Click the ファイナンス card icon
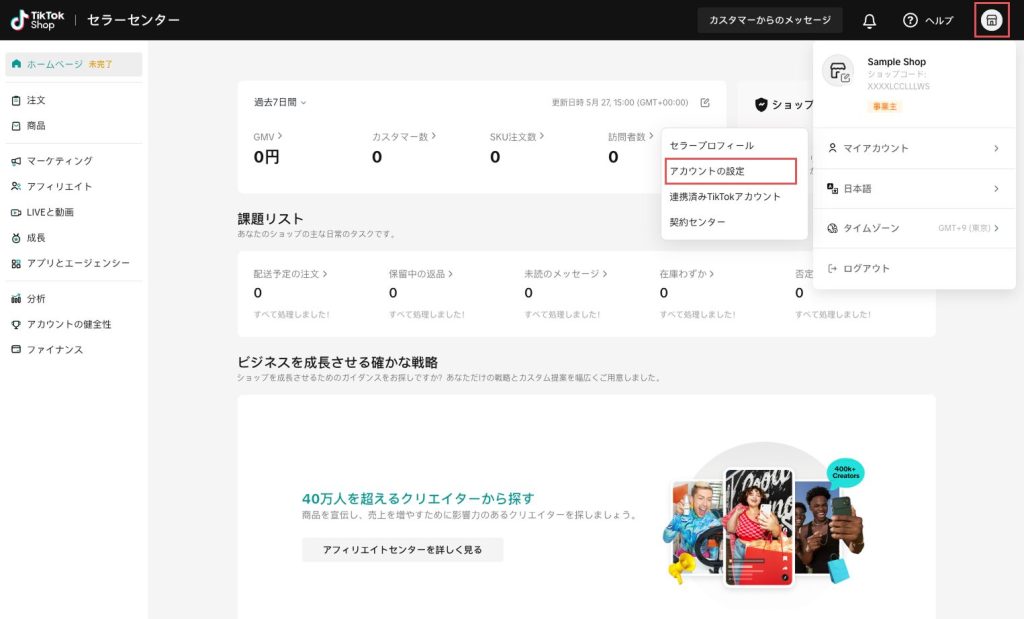 pyautogui.click(x=16, y=350)
